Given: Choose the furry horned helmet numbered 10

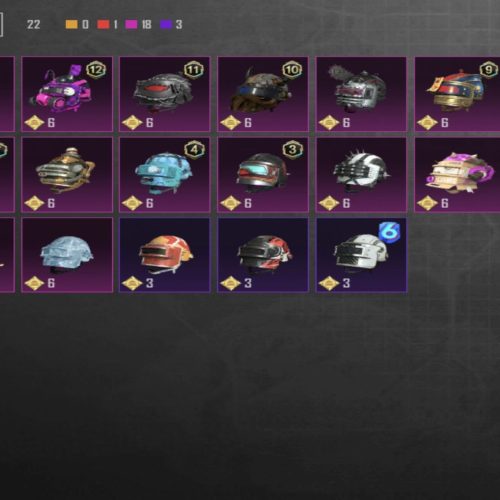Looking at the screenshot, I should (263, 94).
